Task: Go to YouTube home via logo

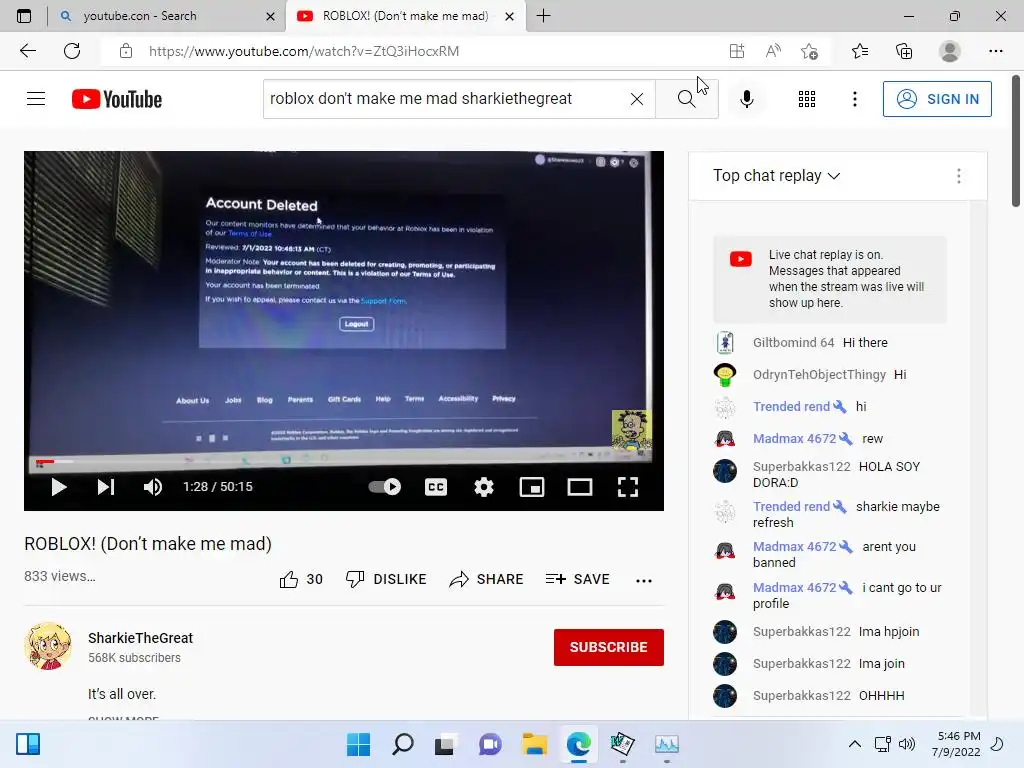Action: click(117, 99)
